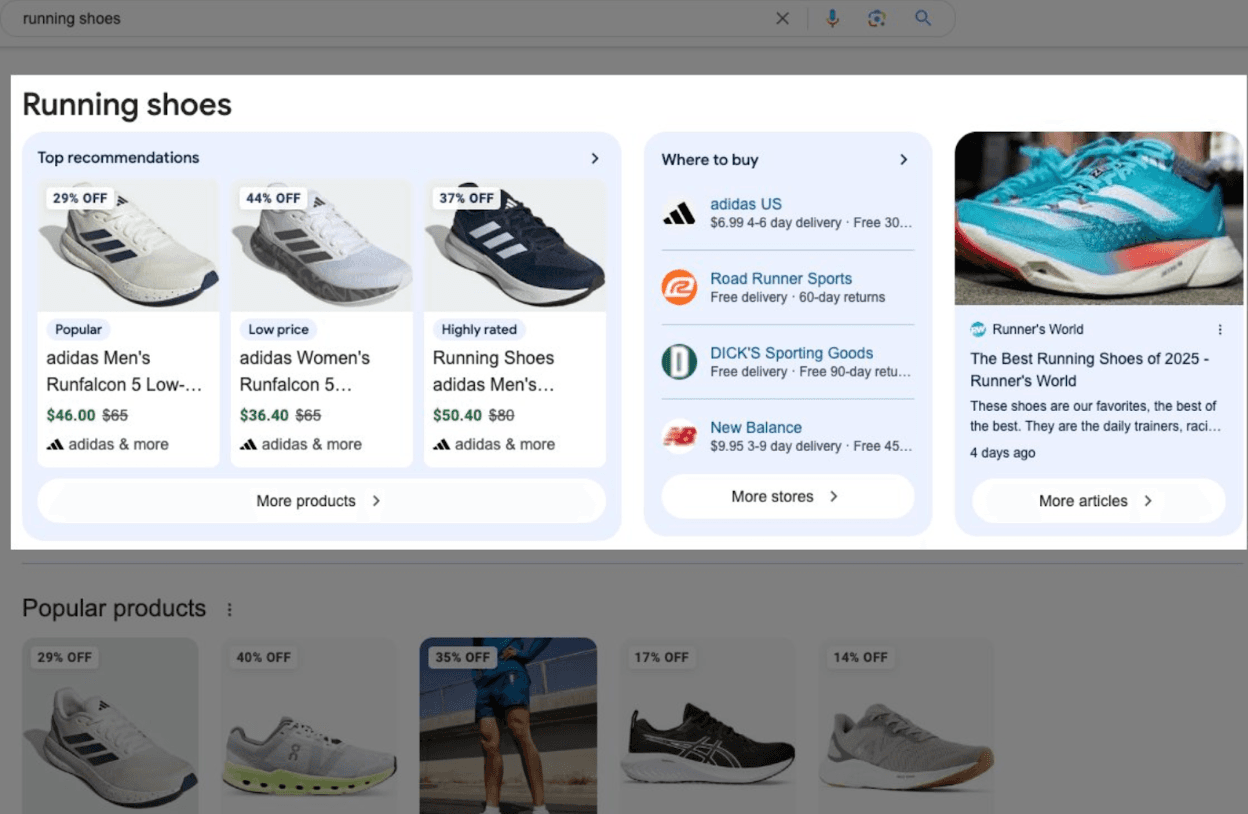Click the Low price tag

[x=278, y=329]
